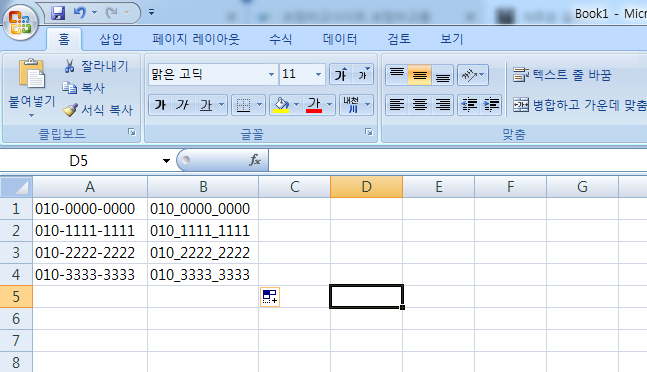The height and width of the screenshot is (372, 647).
Task: Switch to the 수식 tab
Action: click(281, 39)
